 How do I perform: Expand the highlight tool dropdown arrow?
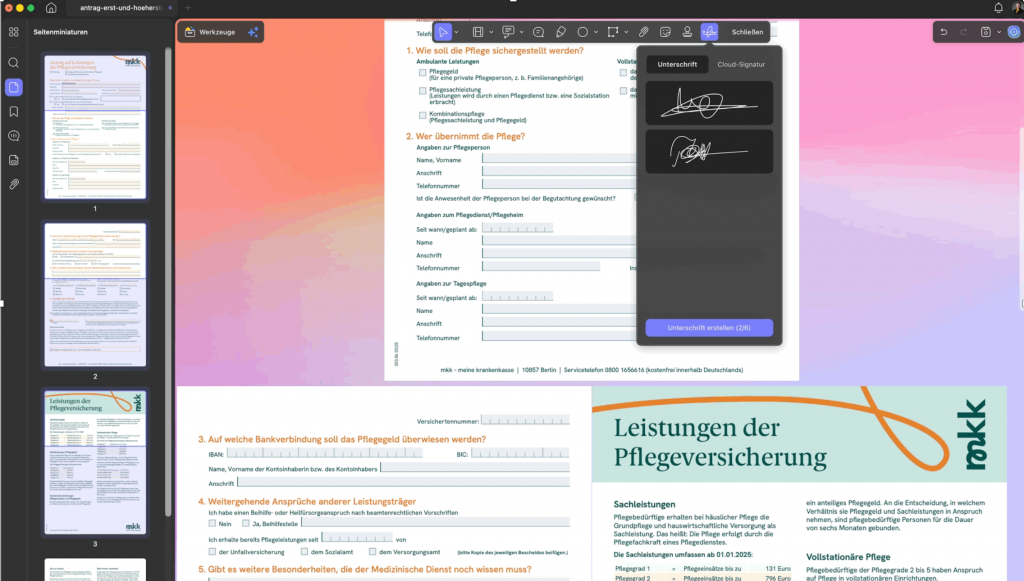pyautogui.click(x=491, y=32)
